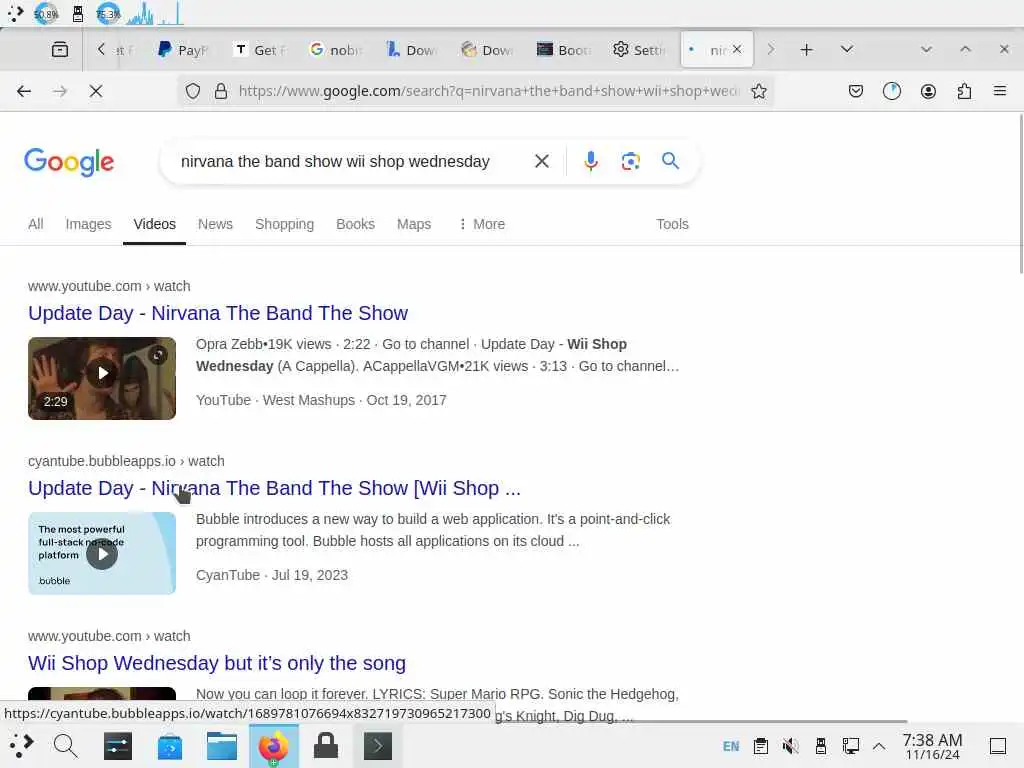Expand the titlebar chevron-down menu
The height and width of the screenshot is (768, 1024).
[x=925, y=50]
